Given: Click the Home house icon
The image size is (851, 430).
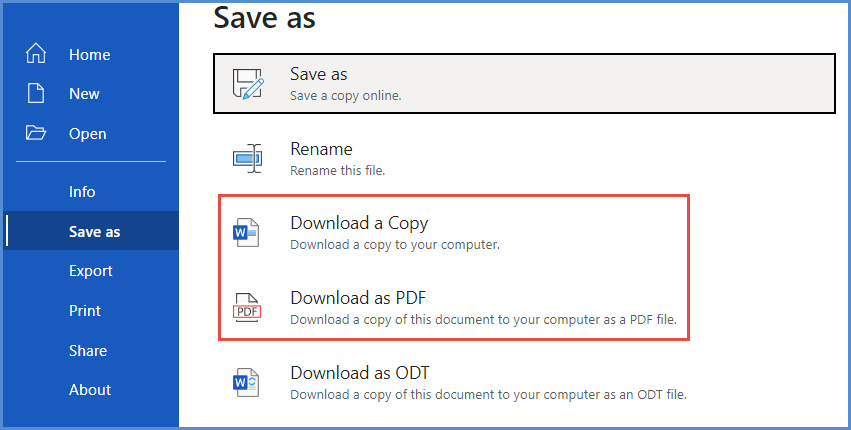Looking at the screenshot, I should 36,54.
